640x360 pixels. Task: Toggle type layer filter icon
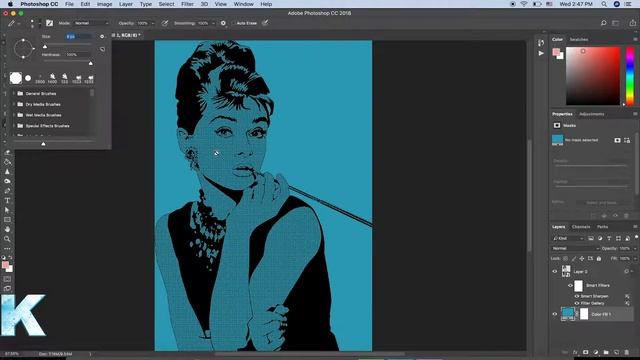coord(609,238)
